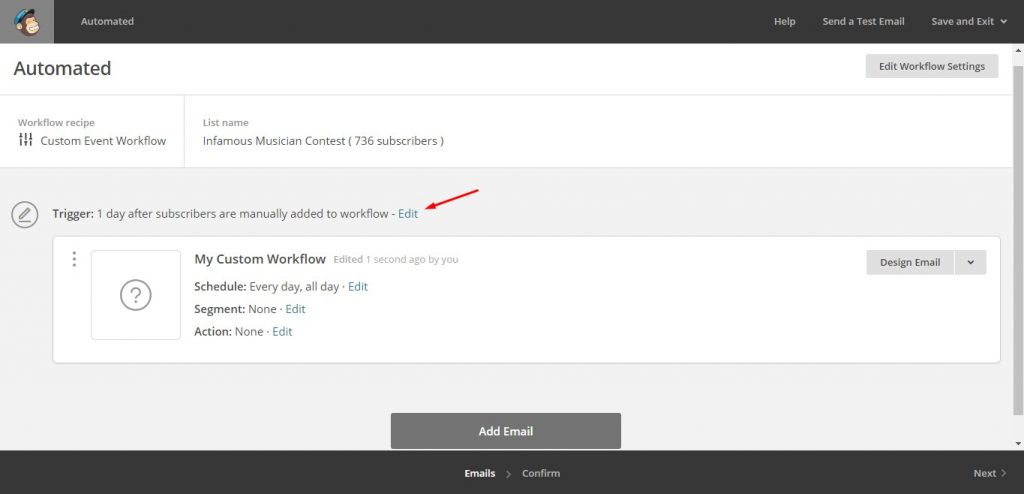
Task: Click the Automated label in top bar
Action: pos(107,22)
